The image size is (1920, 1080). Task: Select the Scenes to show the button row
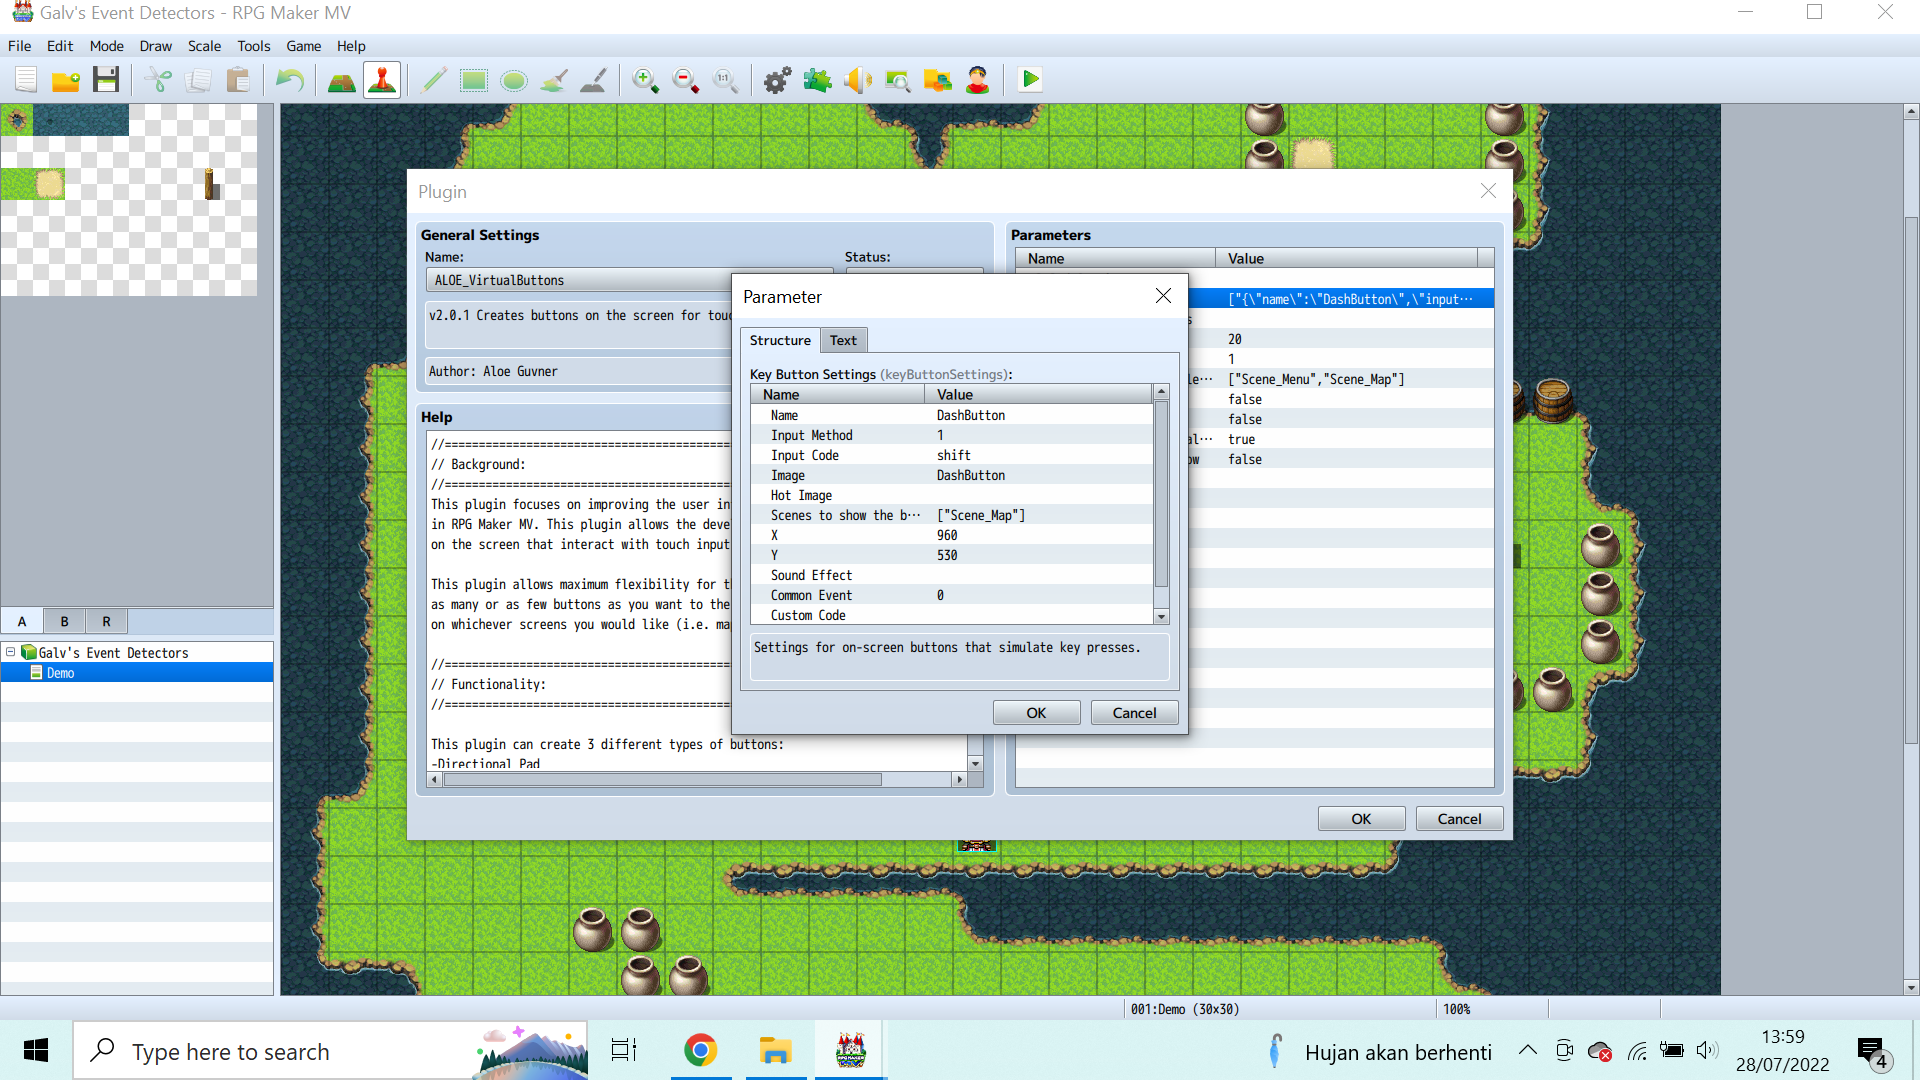(x=952, y=515)
